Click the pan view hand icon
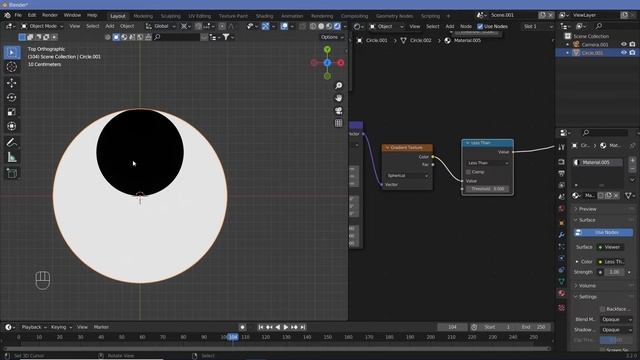Viewport: 640px width, 360px height. [339, 98]
